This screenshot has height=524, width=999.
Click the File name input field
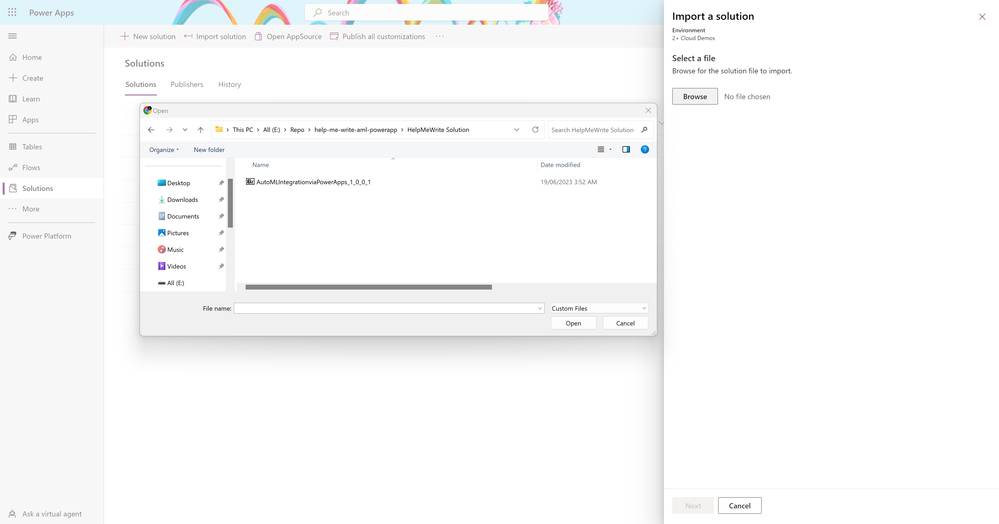point(389,309)
